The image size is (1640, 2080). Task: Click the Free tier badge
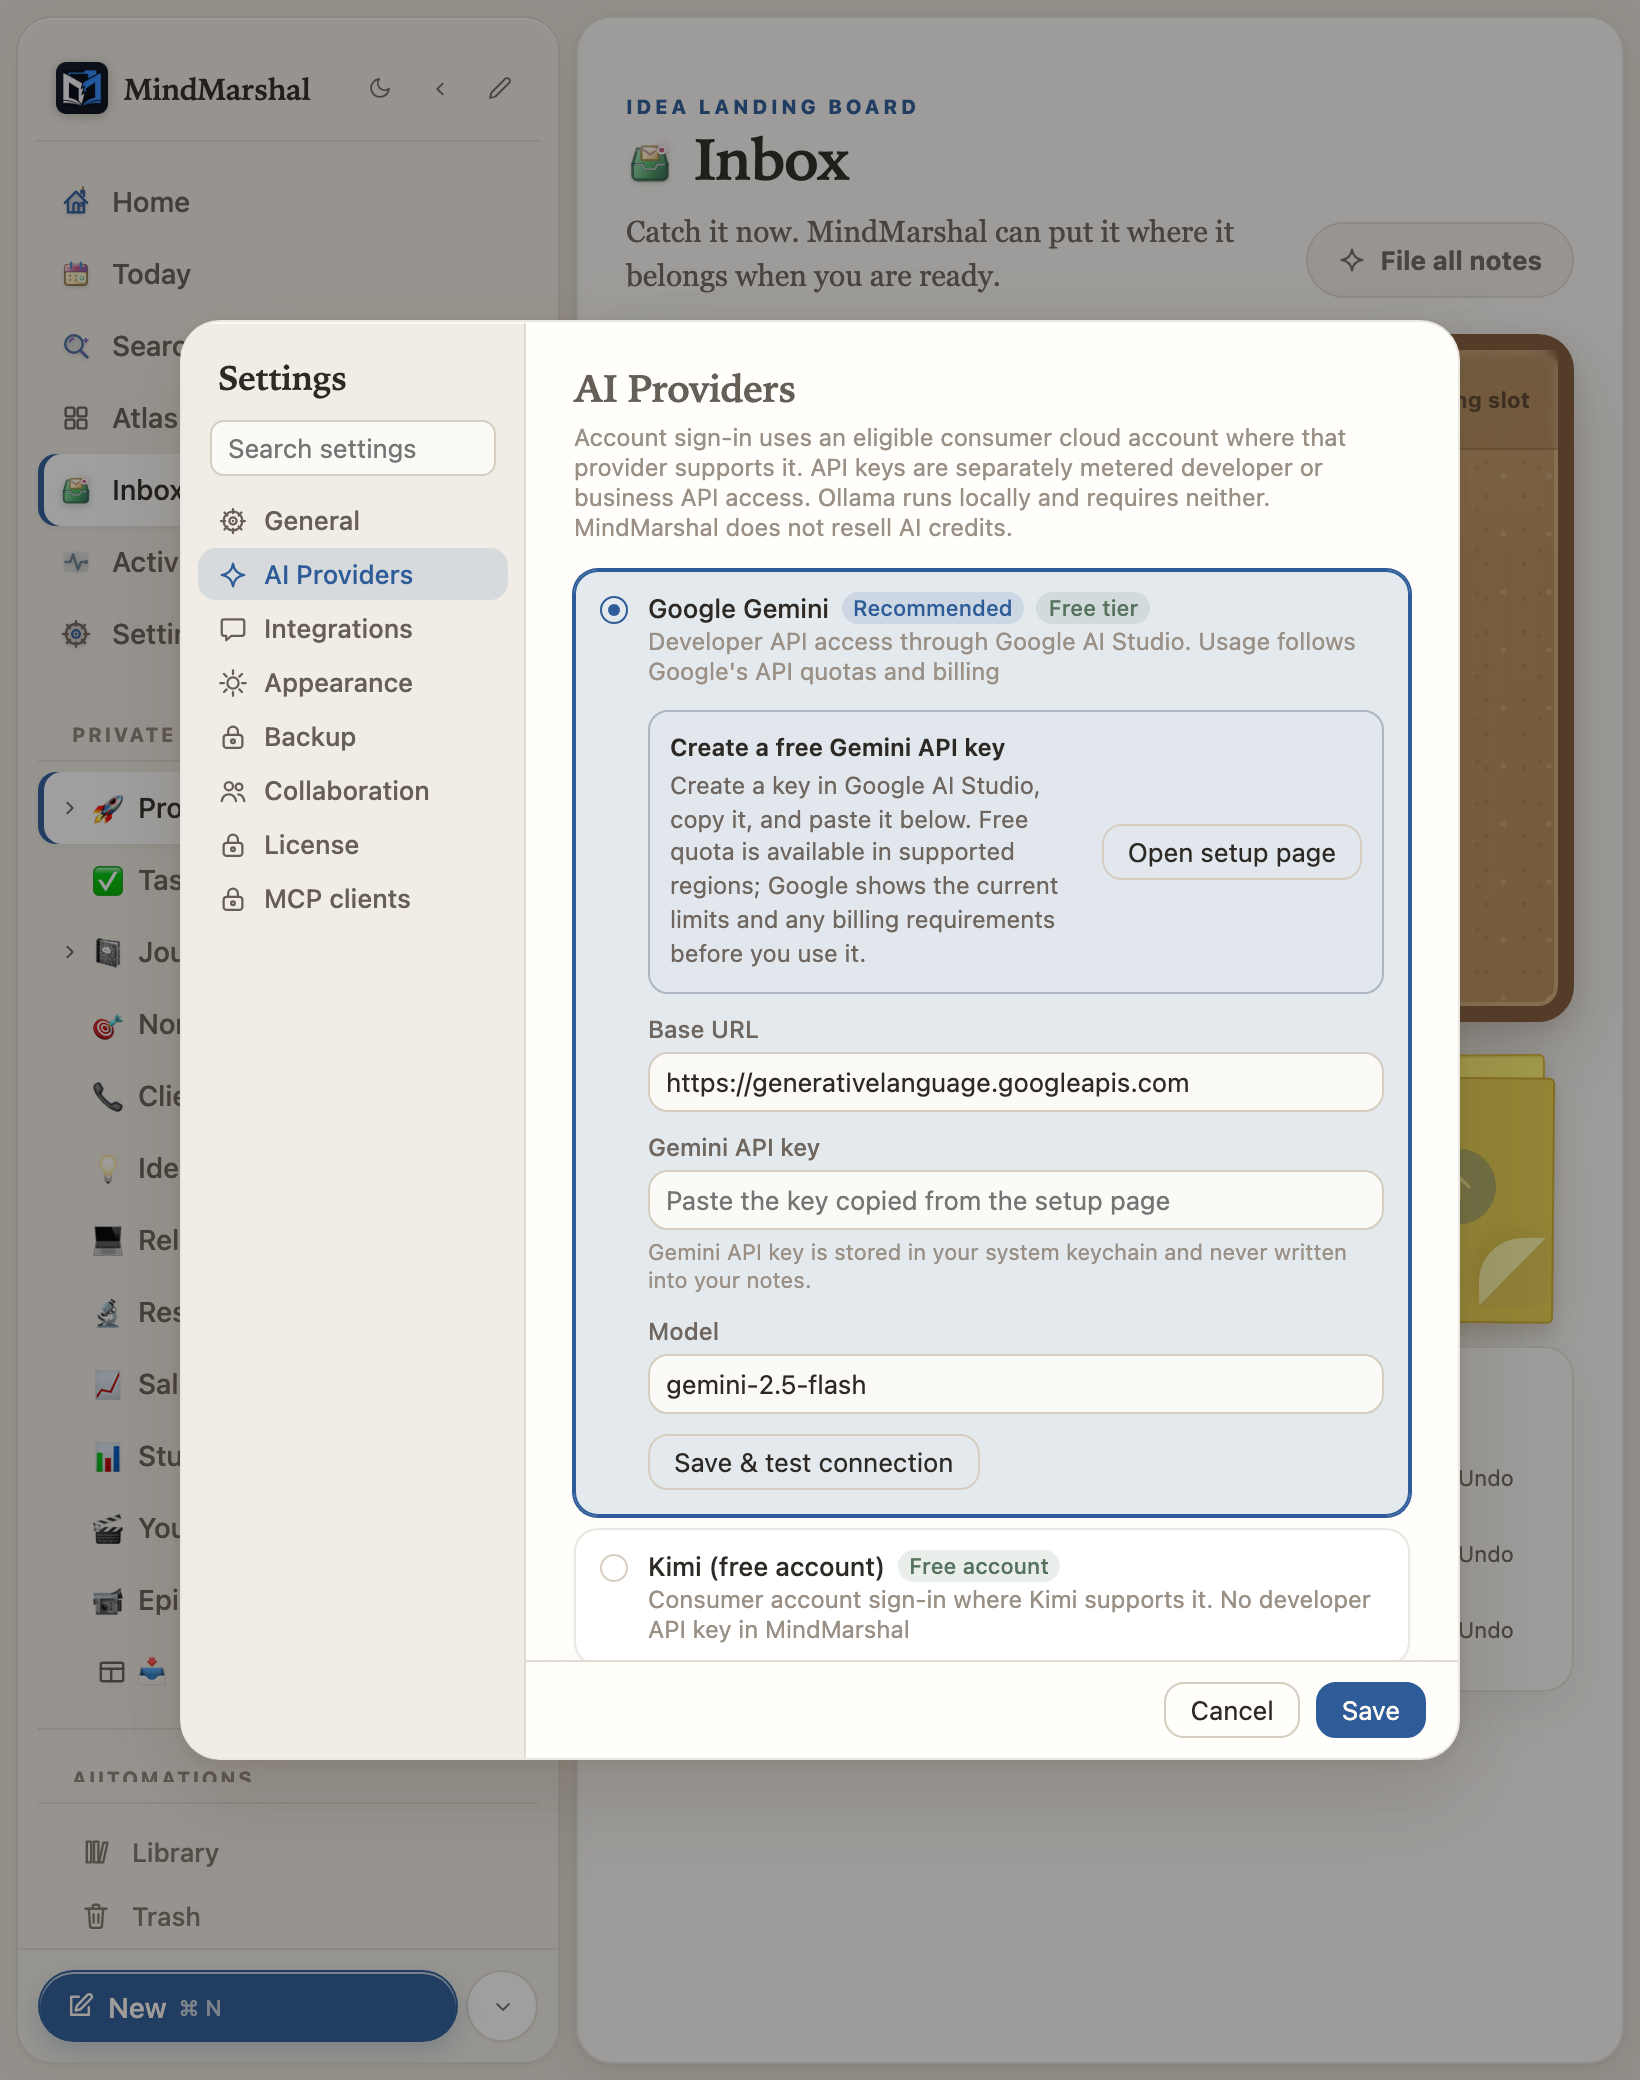click(x=1093, y=609)
